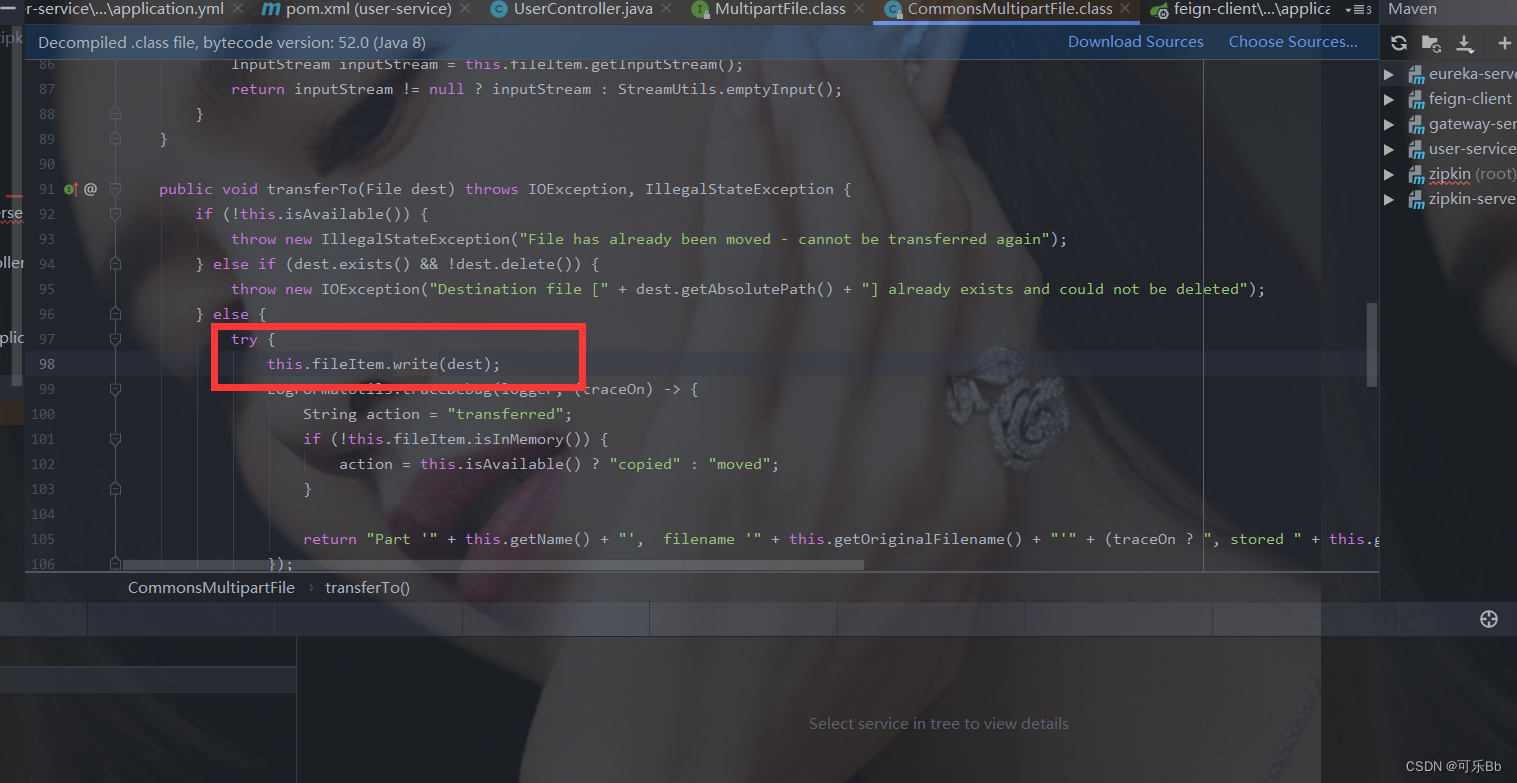Click transferTo() in the breadcrumb bar
The width and height of the screenshot is (1517, 783).
tap(367, 587)
